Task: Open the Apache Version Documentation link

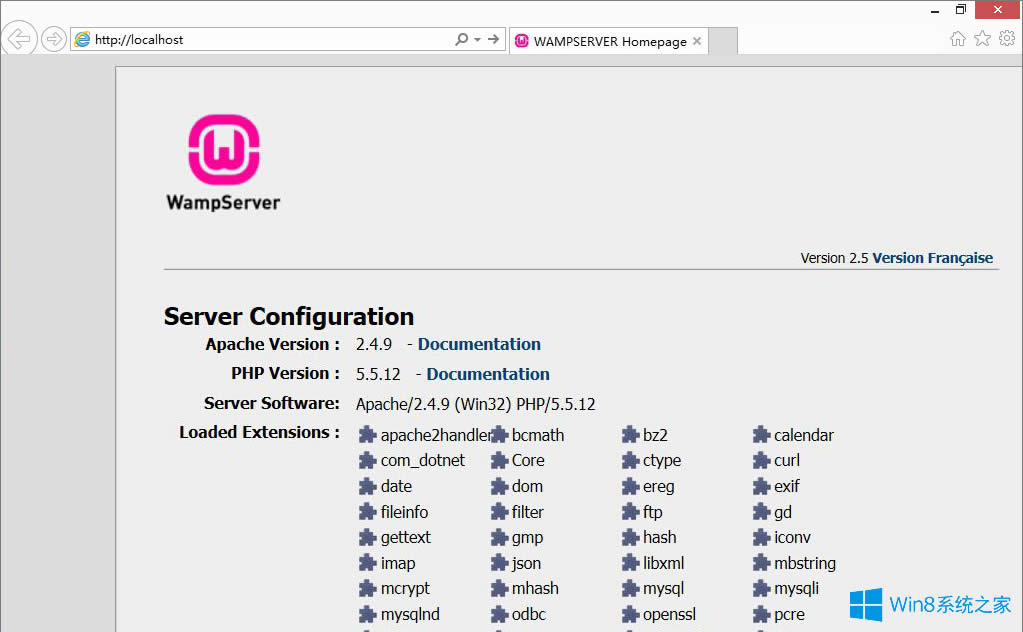Action: click(479, 344)
